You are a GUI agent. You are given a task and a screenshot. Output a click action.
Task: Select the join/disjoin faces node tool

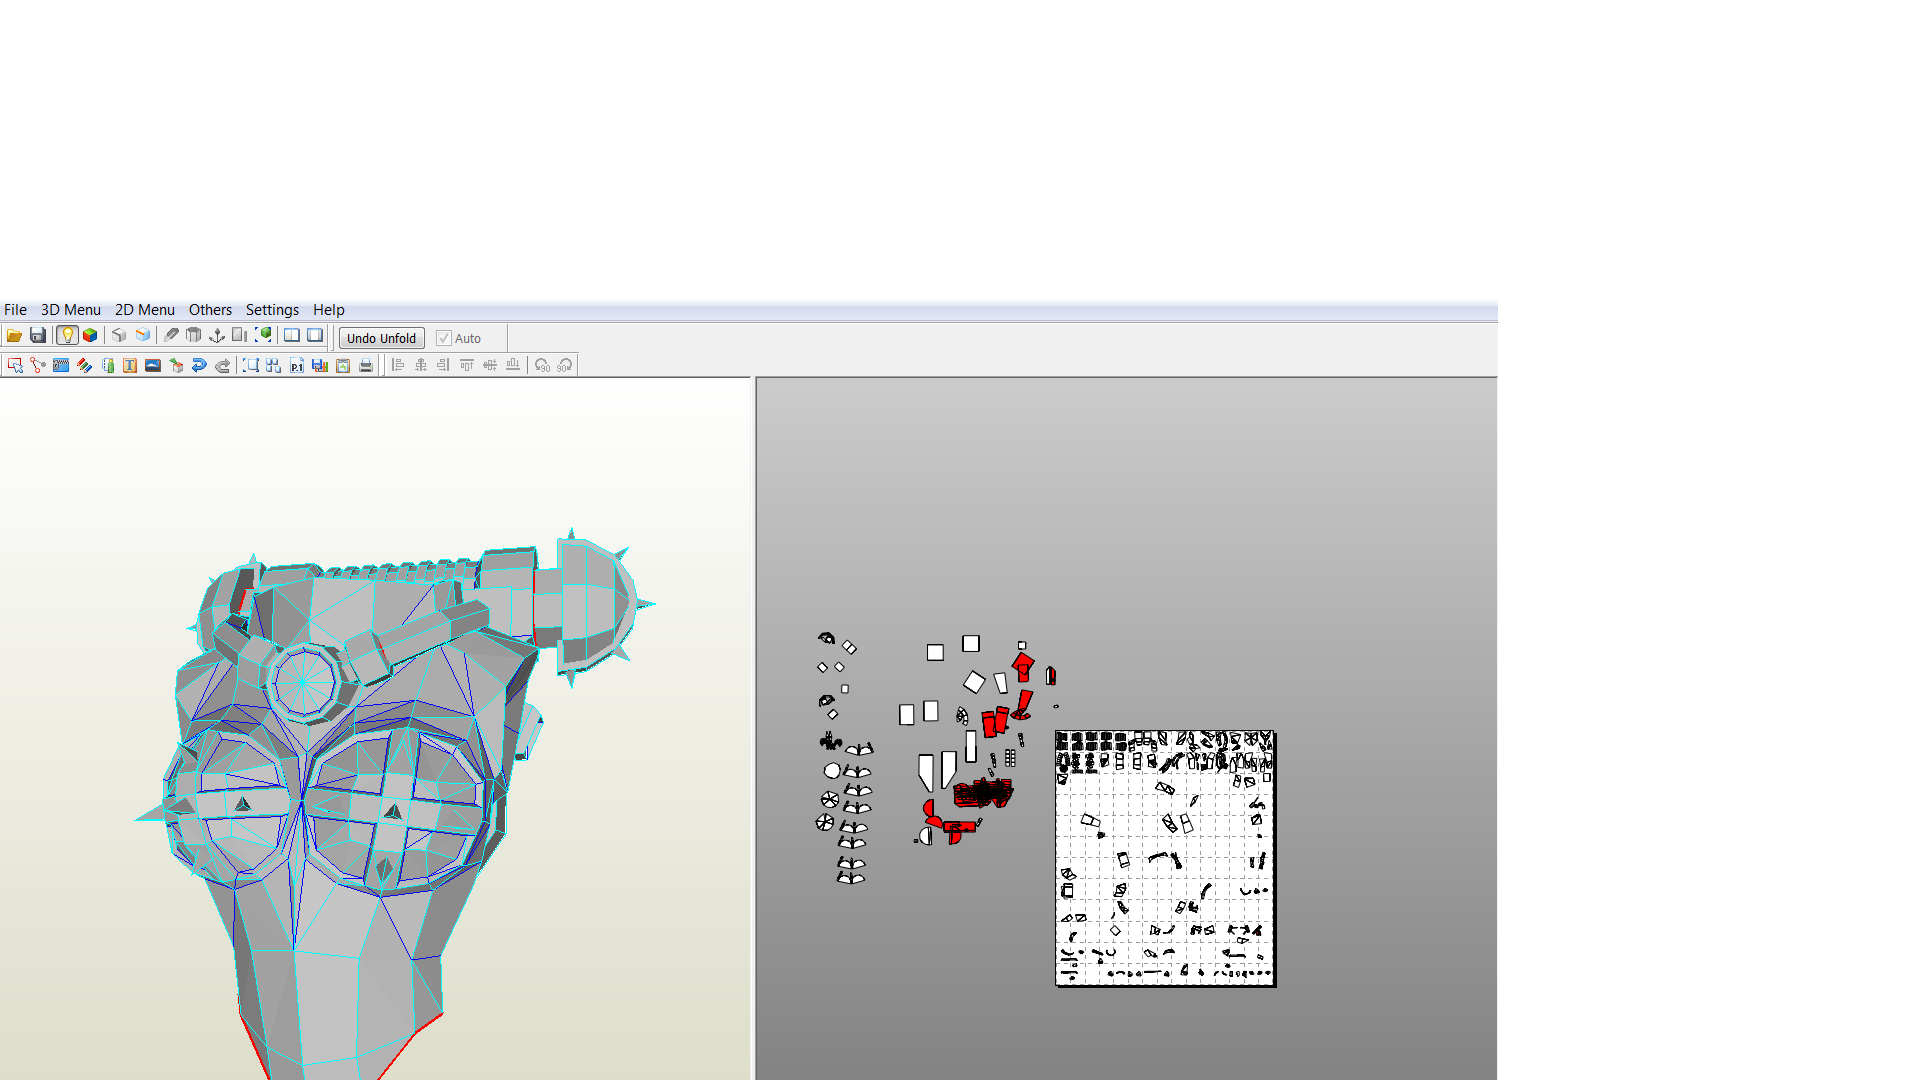coord(38,366)
